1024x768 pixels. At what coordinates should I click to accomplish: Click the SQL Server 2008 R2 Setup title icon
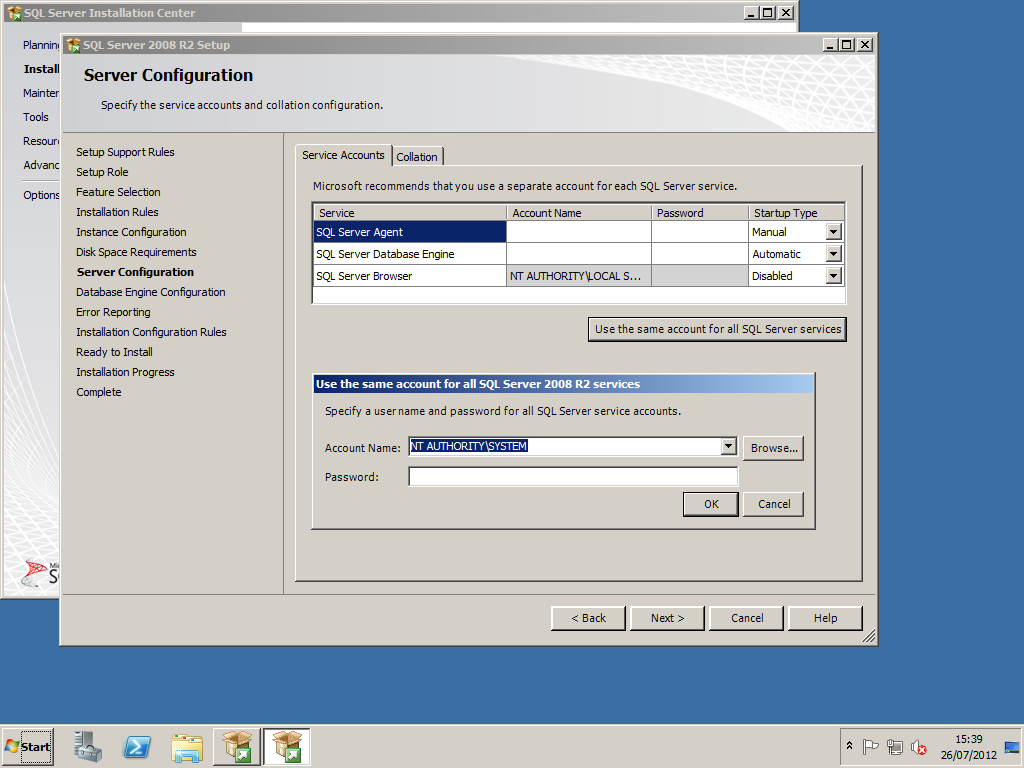click(73, 45)
